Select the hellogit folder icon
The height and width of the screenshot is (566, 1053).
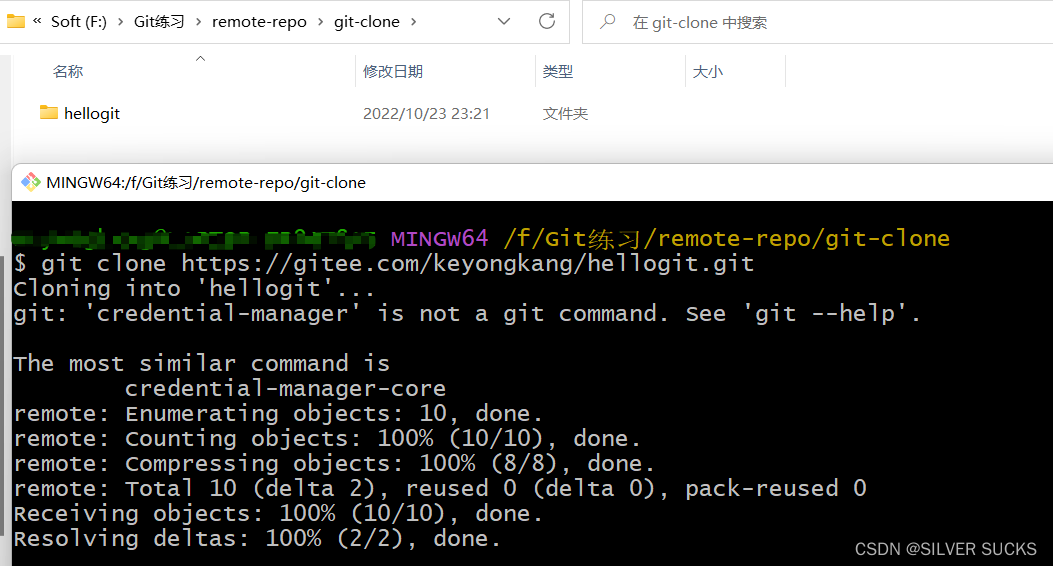coord(48,112)
